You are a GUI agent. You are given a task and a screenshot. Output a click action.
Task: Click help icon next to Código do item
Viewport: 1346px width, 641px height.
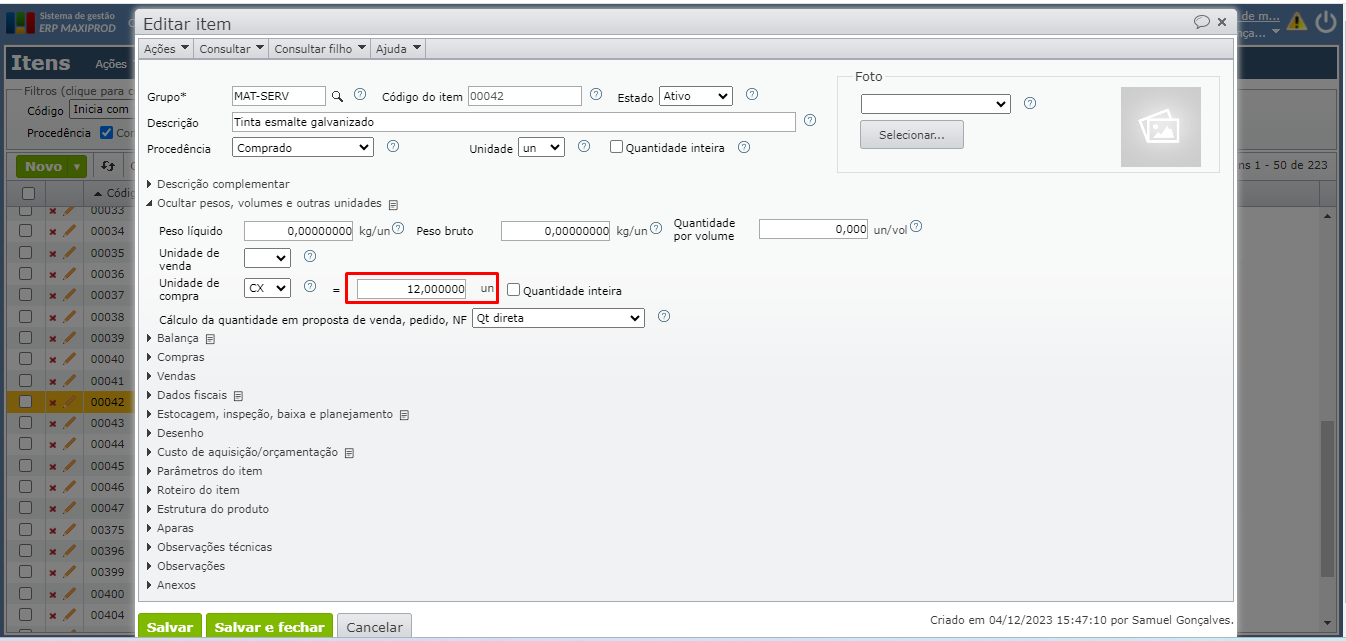coord(596,95)
